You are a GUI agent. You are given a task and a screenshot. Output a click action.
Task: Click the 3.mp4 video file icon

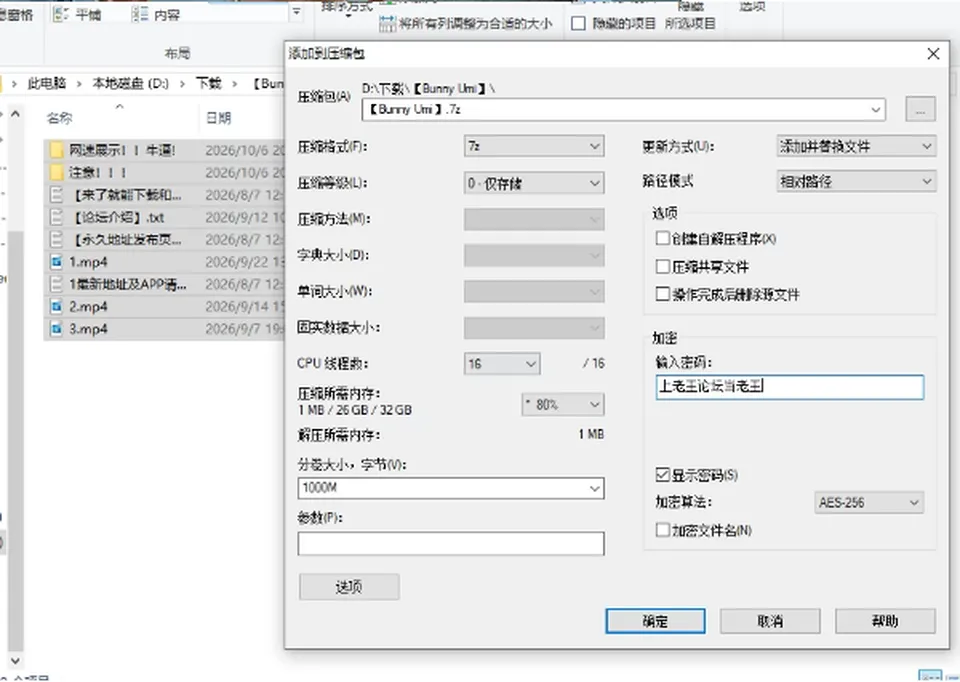(56, 329)
